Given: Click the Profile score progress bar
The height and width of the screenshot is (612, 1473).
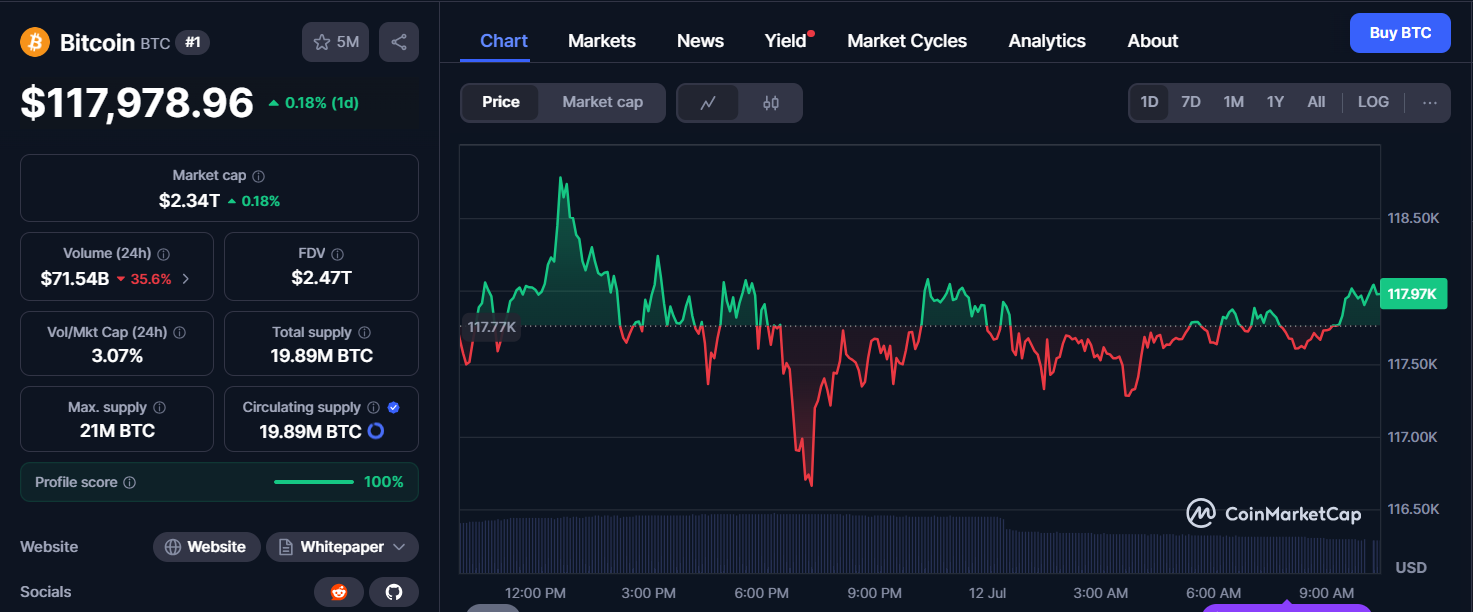Looking at the screenshot, I should [314, 482].
